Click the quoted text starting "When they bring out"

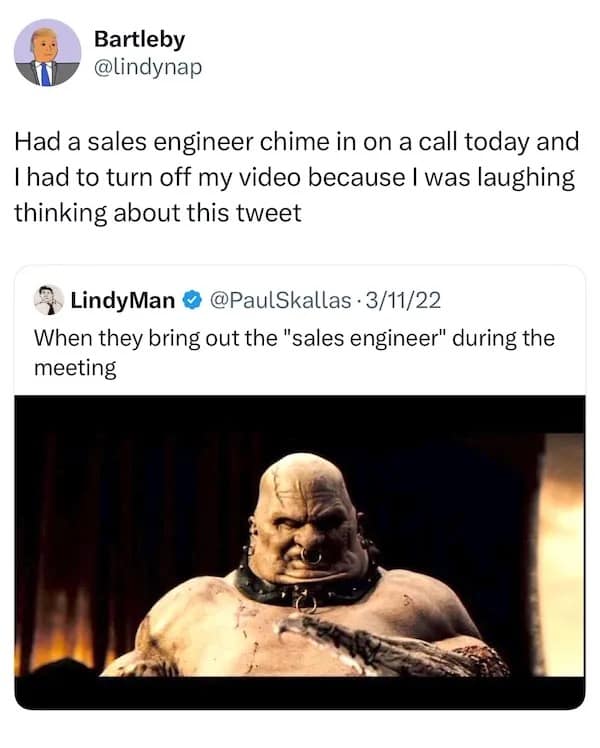coord(290,337)
